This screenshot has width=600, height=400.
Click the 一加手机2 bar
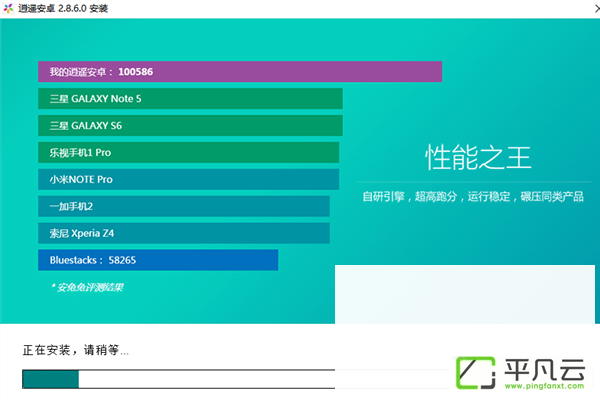[184, 206]
